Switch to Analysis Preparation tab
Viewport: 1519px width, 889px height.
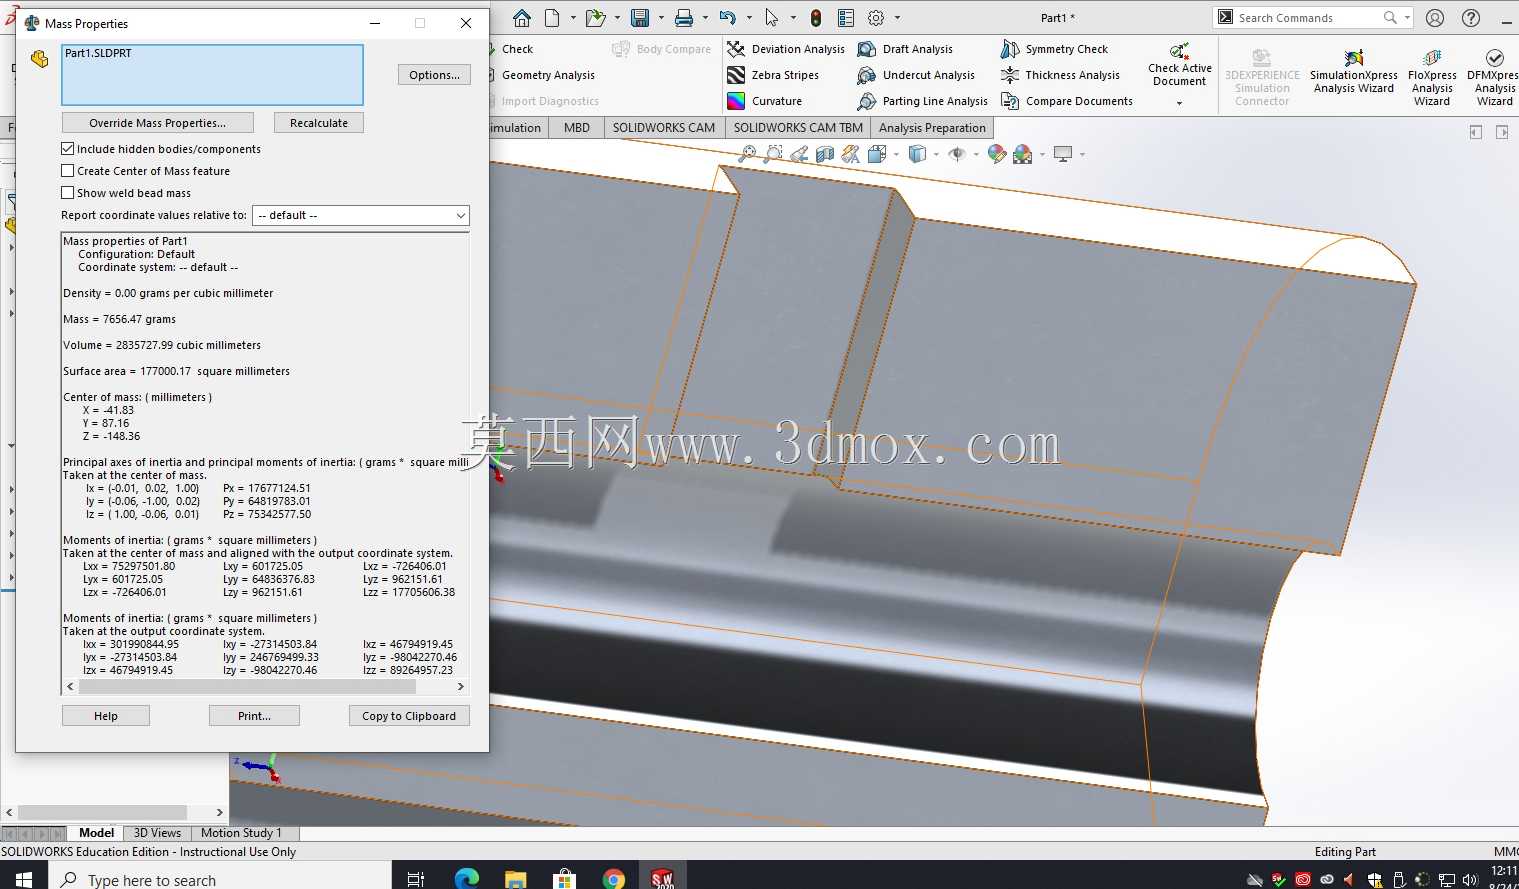(x=932, y=128)
